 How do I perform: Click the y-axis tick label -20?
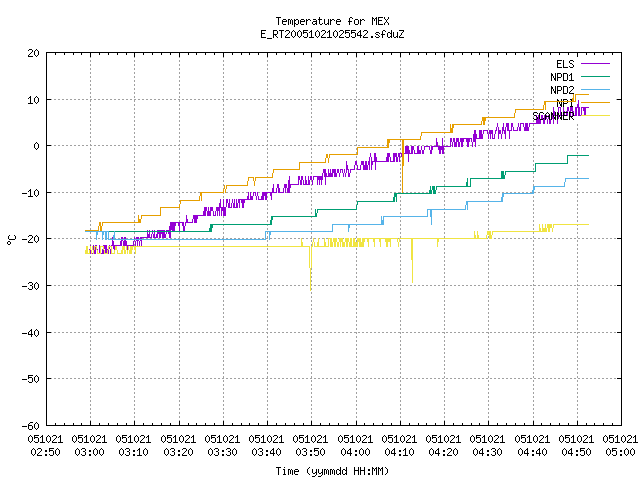pos(31,239)
